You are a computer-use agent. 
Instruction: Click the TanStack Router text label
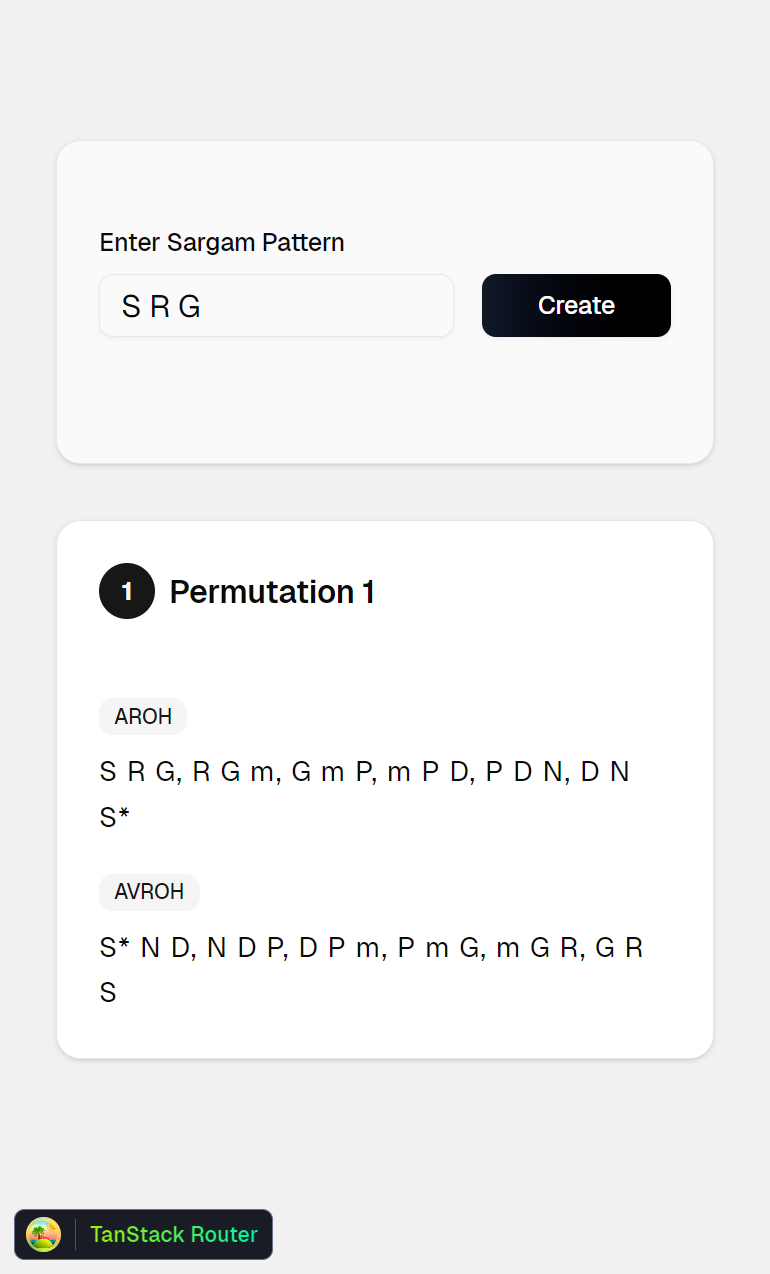click(174, 1234)
